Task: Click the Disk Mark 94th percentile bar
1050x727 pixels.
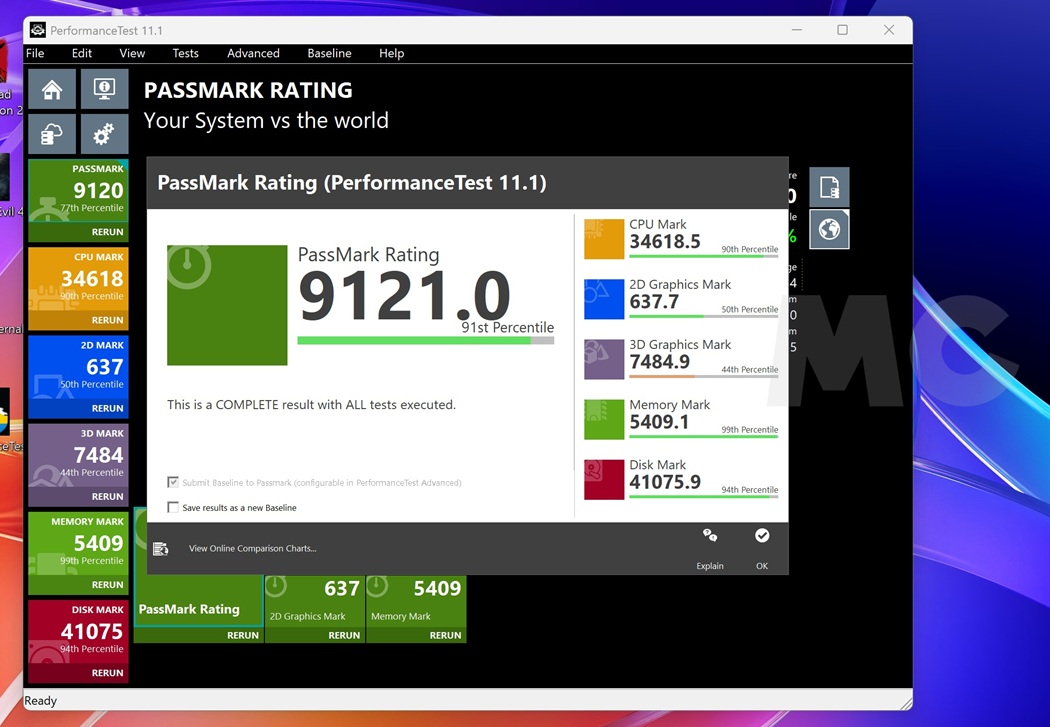Action: tap(704, 497)
